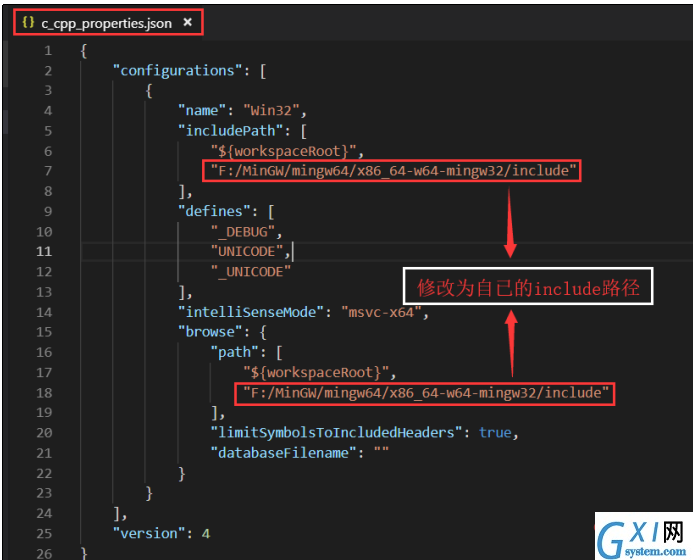693x560 pixels.
Task: Click the "Win32" name value
Action: (271, 110)
